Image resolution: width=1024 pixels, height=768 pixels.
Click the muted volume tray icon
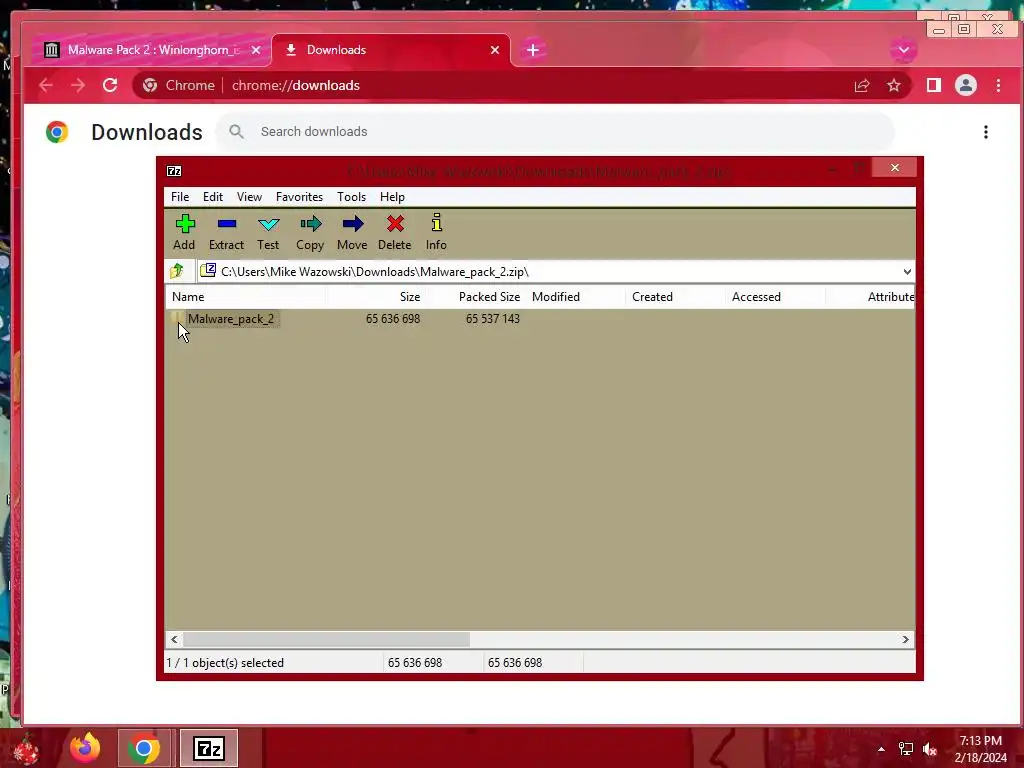tap(930, 749)
